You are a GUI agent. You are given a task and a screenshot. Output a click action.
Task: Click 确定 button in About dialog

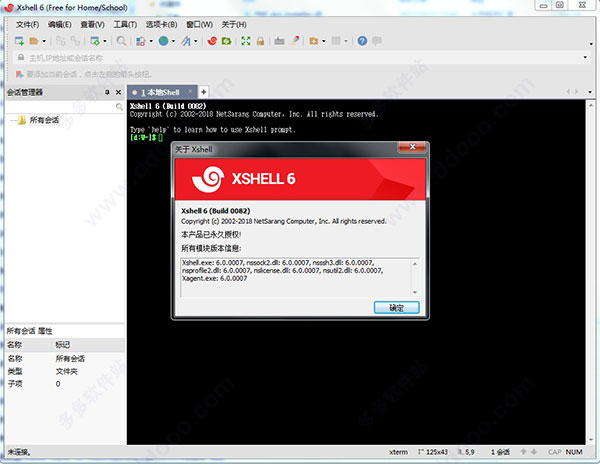pos(396,308)
